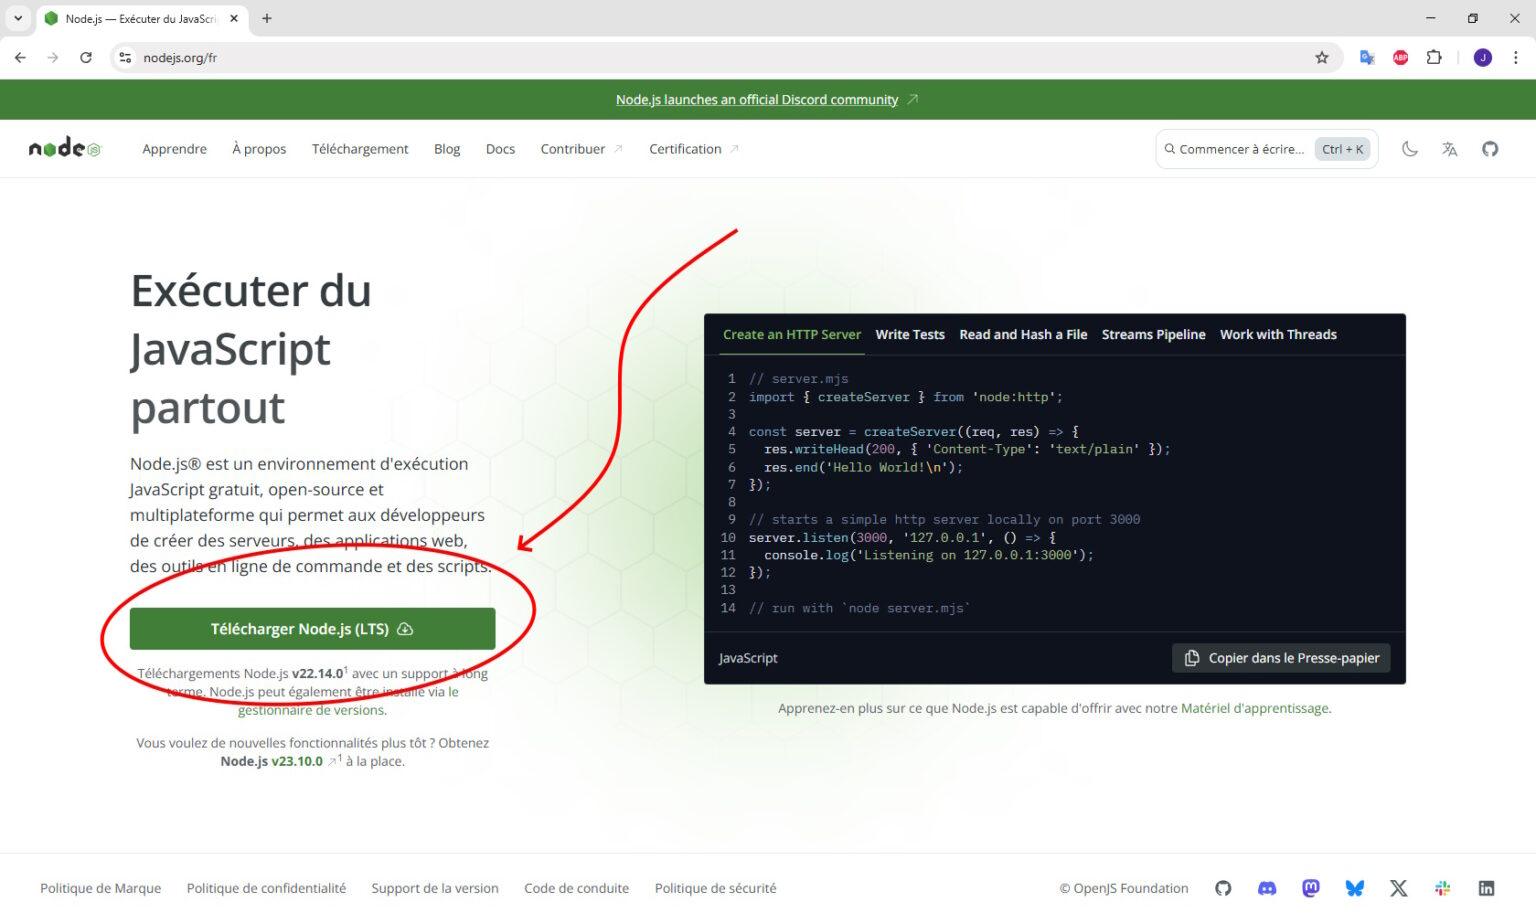Open the Chrome customize menu

pyautogui.click(x=1516, y=57)
